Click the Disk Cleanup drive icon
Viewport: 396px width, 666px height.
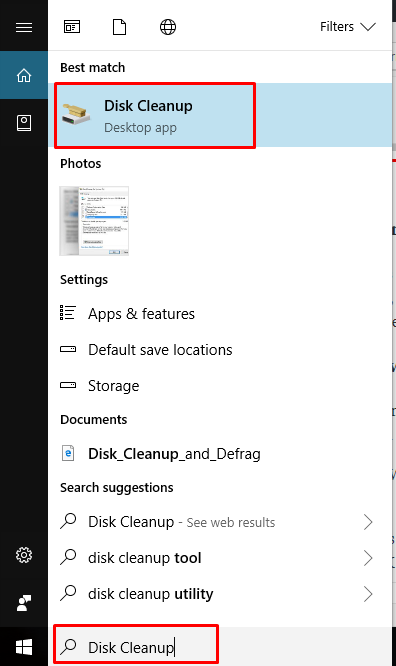[76, 114]
